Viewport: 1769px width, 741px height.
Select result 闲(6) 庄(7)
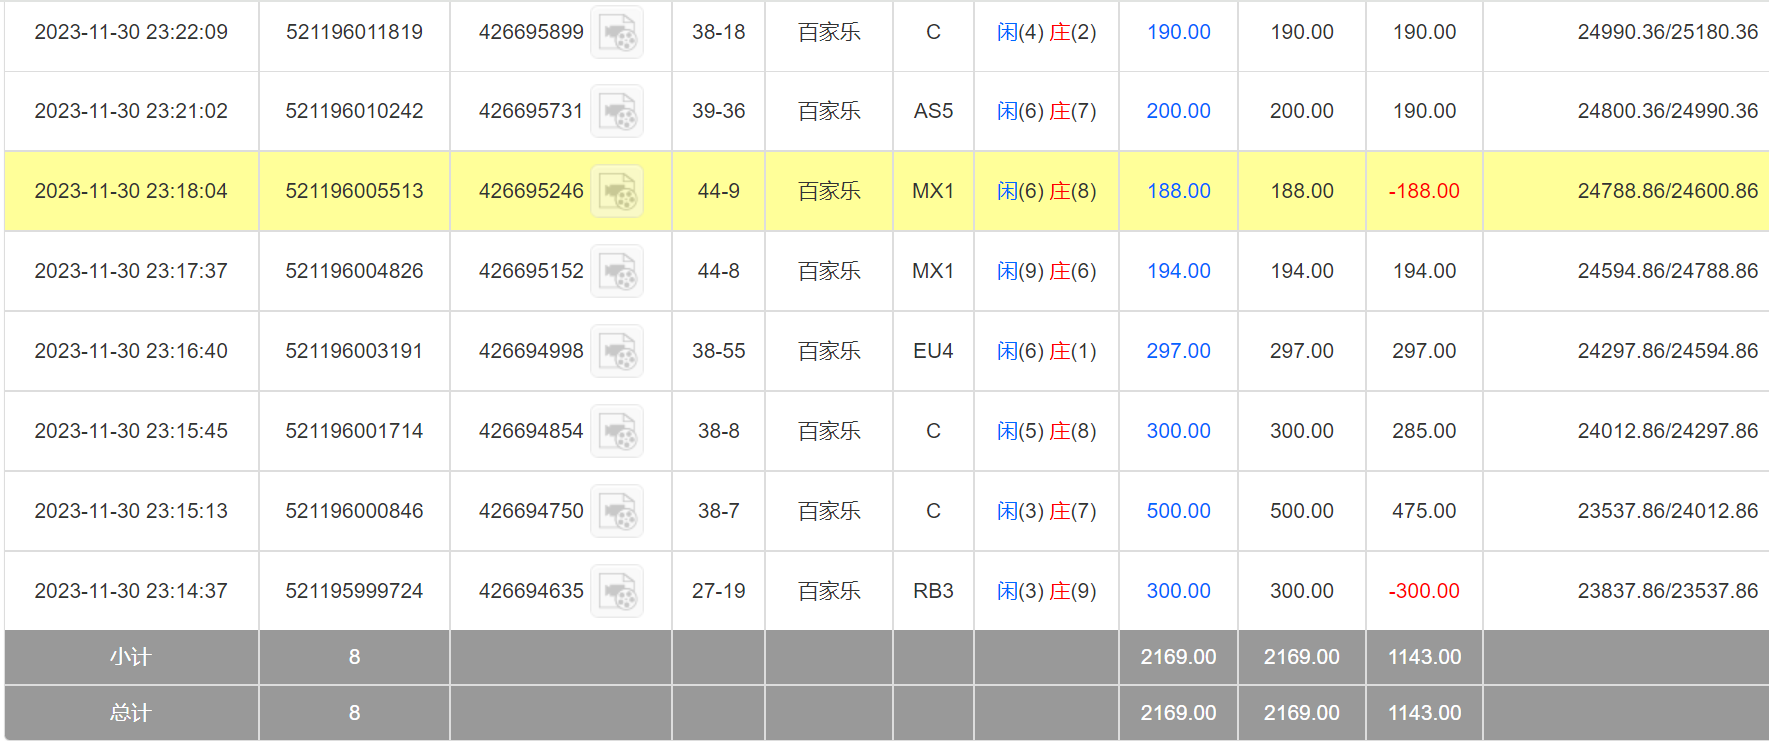(1046, 111)
